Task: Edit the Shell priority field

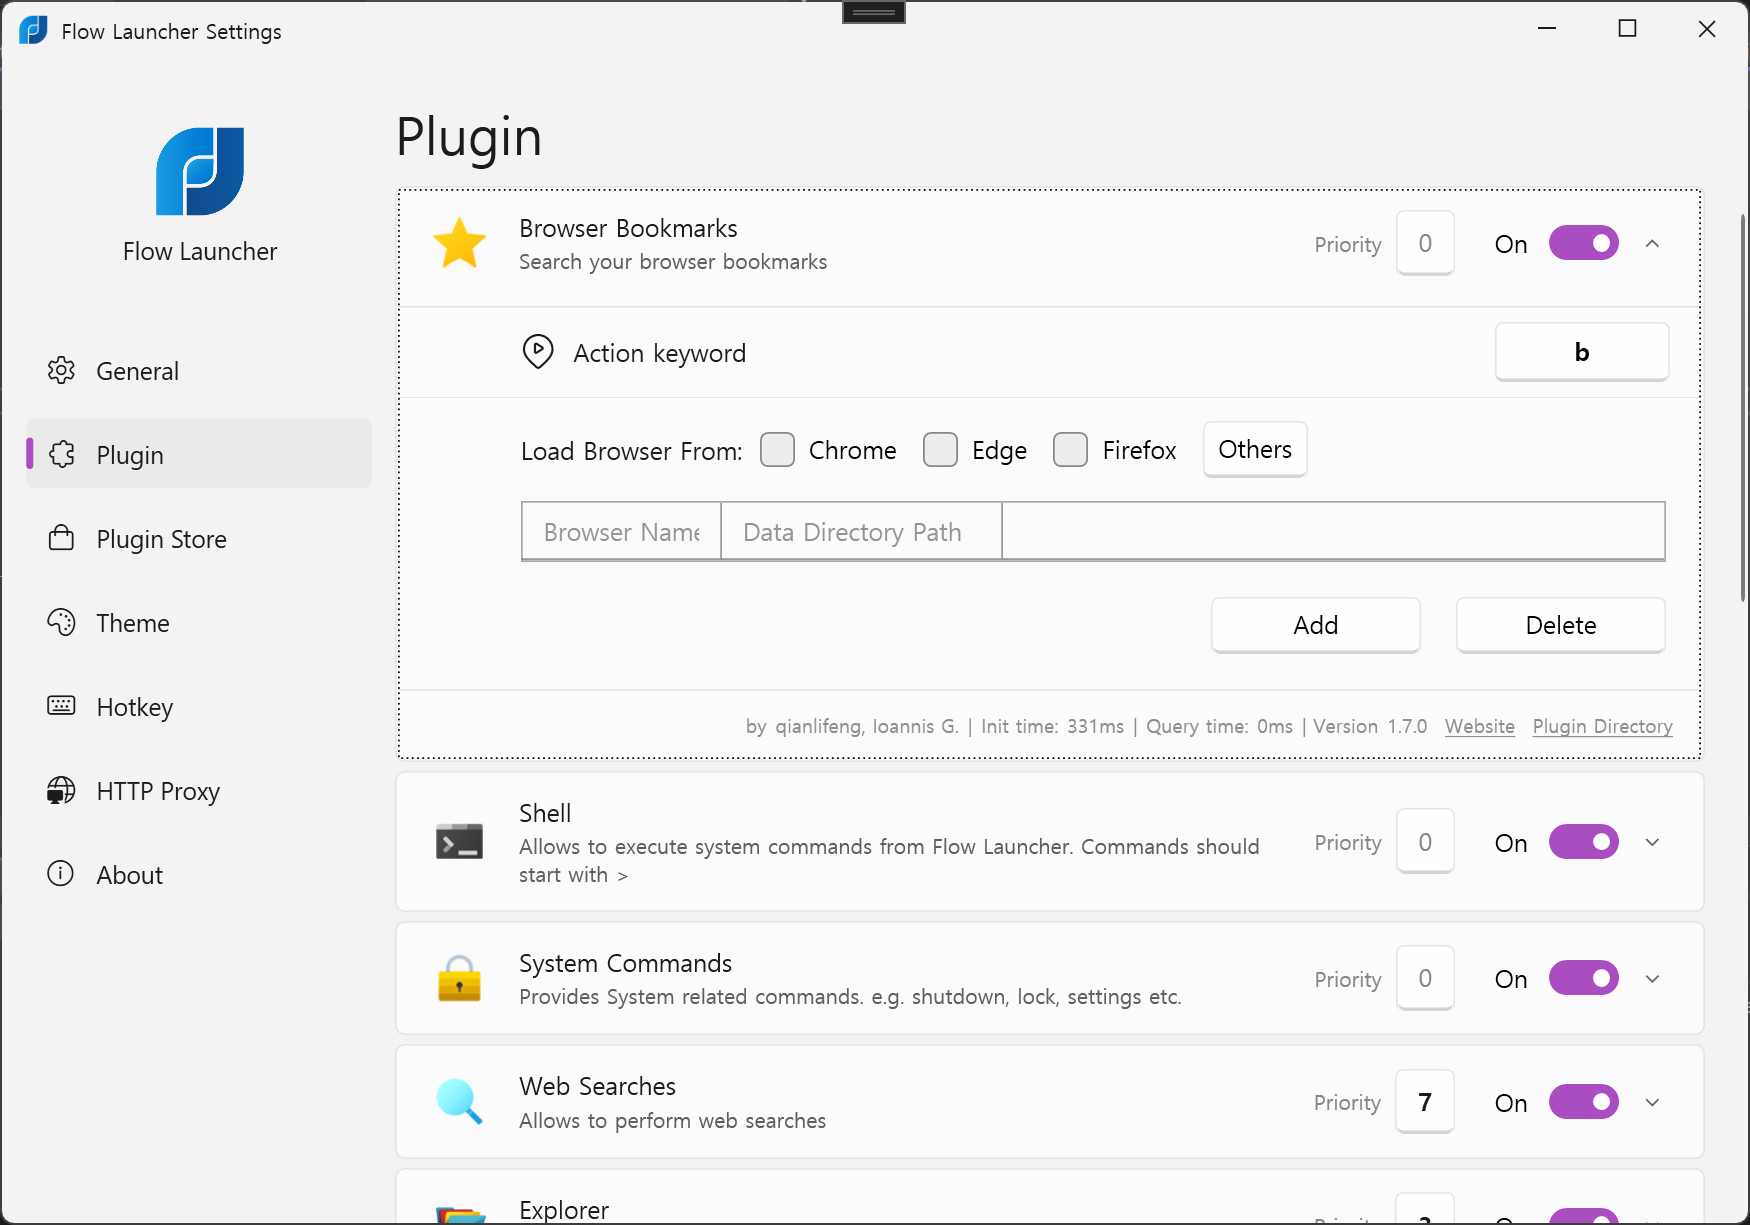Action: click(1425, 842)
